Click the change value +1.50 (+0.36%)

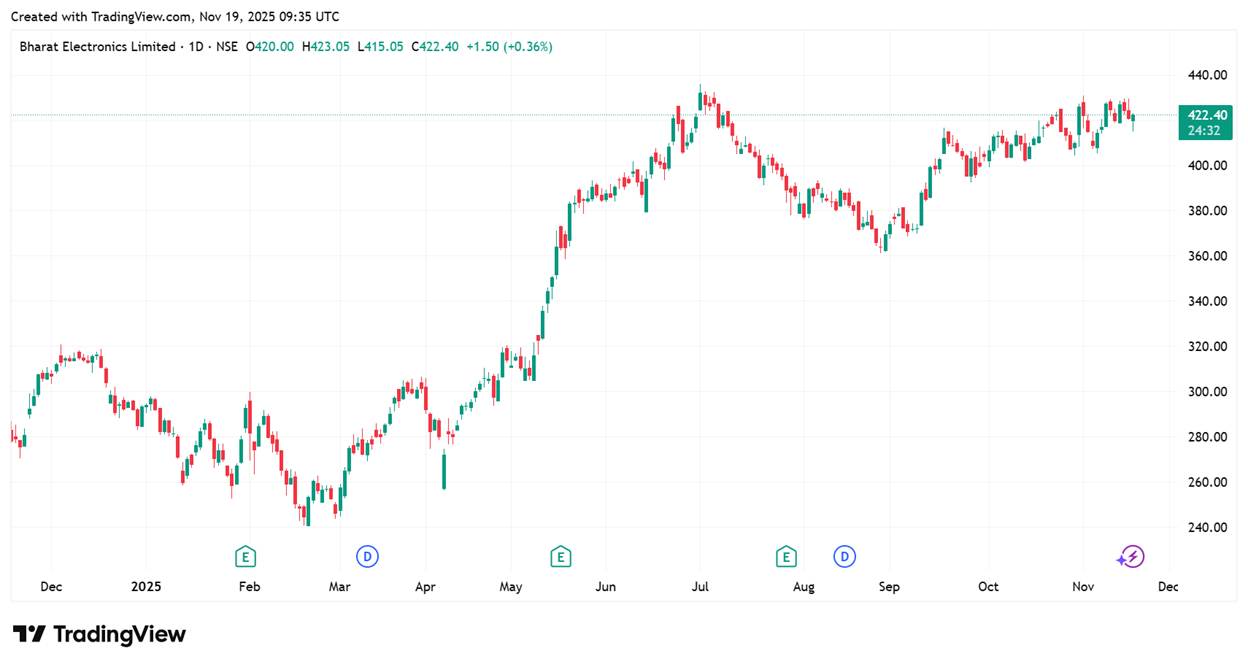pos(509,47)
